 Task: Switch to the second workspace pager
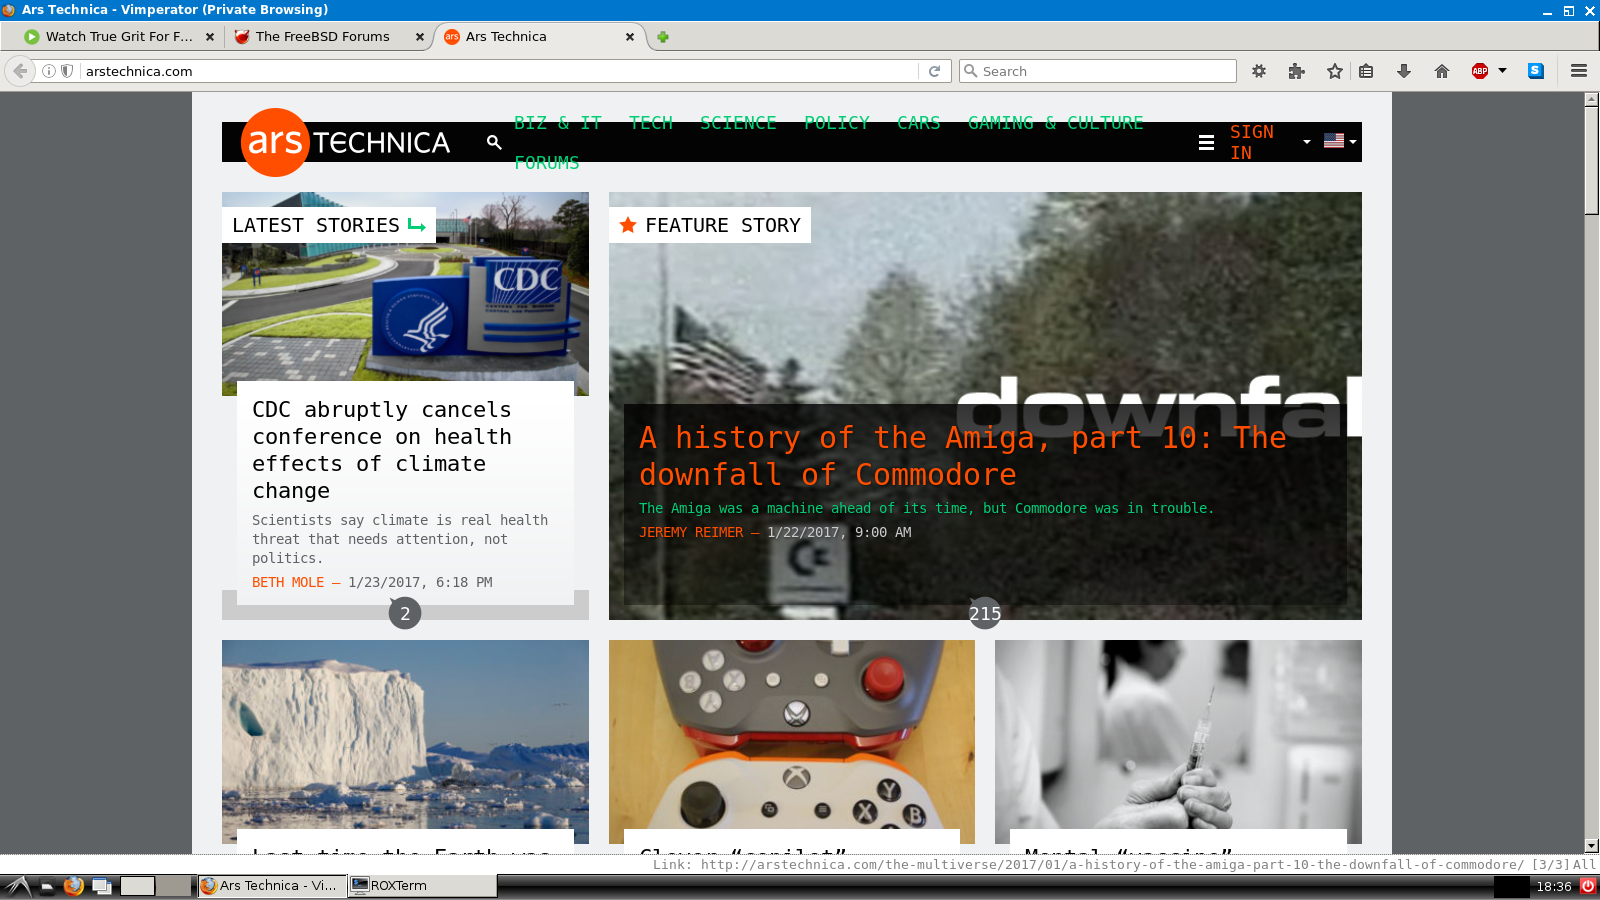pos(174,886)
